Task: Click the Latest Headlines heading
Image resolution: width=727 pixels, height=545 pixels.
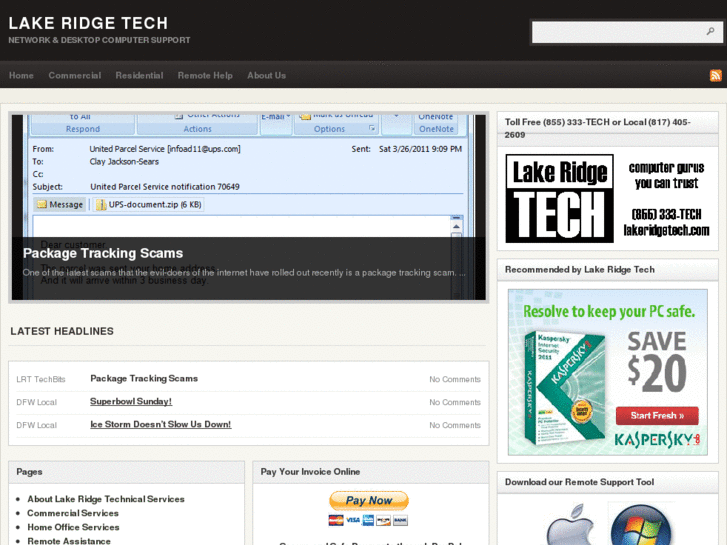Action: click(62, 331)
